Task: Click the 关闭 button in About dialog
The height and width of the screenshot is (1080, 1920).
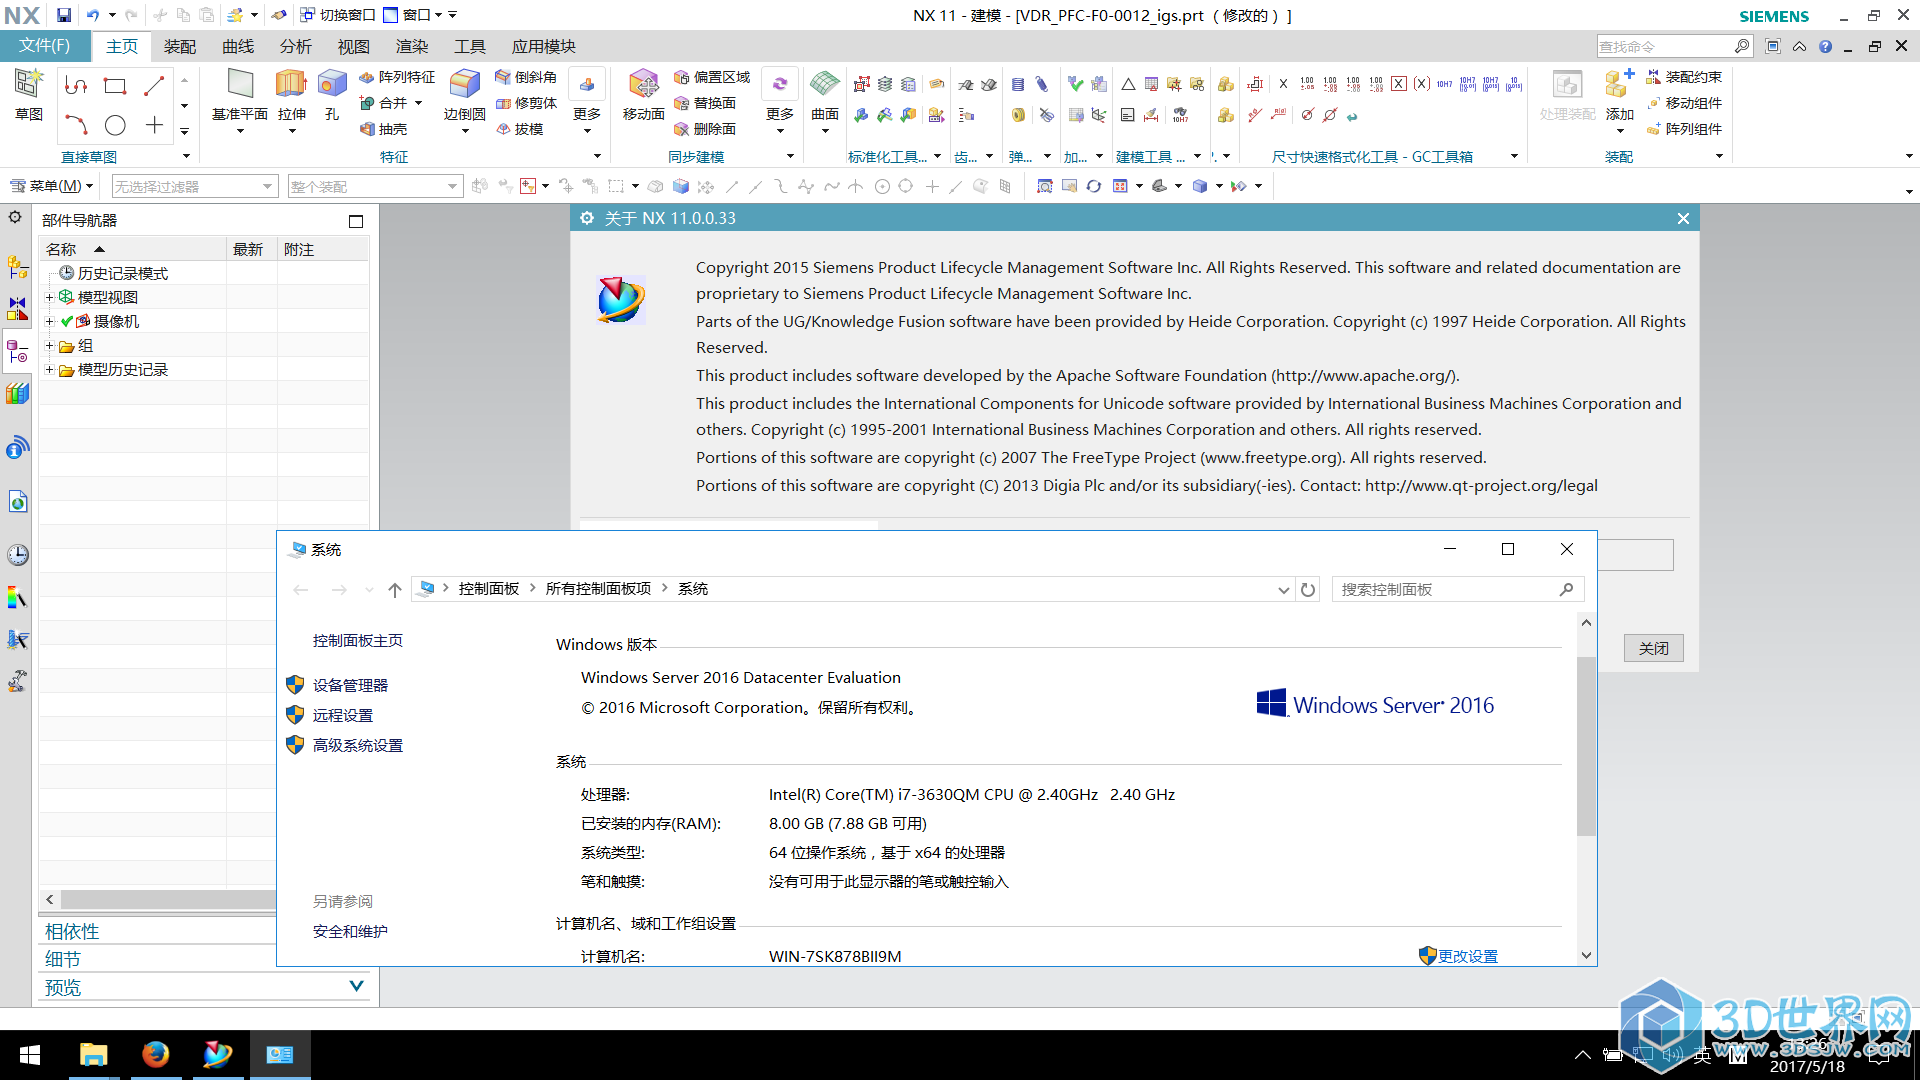Action: point(1653,648)
